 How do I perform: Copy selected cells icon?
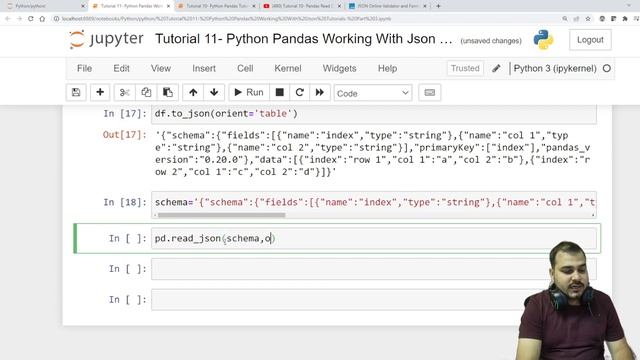[146, 93]
